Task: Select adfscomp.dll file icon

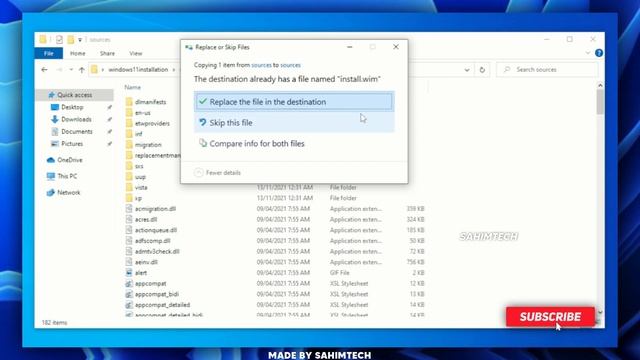Action: pos(129,240)
